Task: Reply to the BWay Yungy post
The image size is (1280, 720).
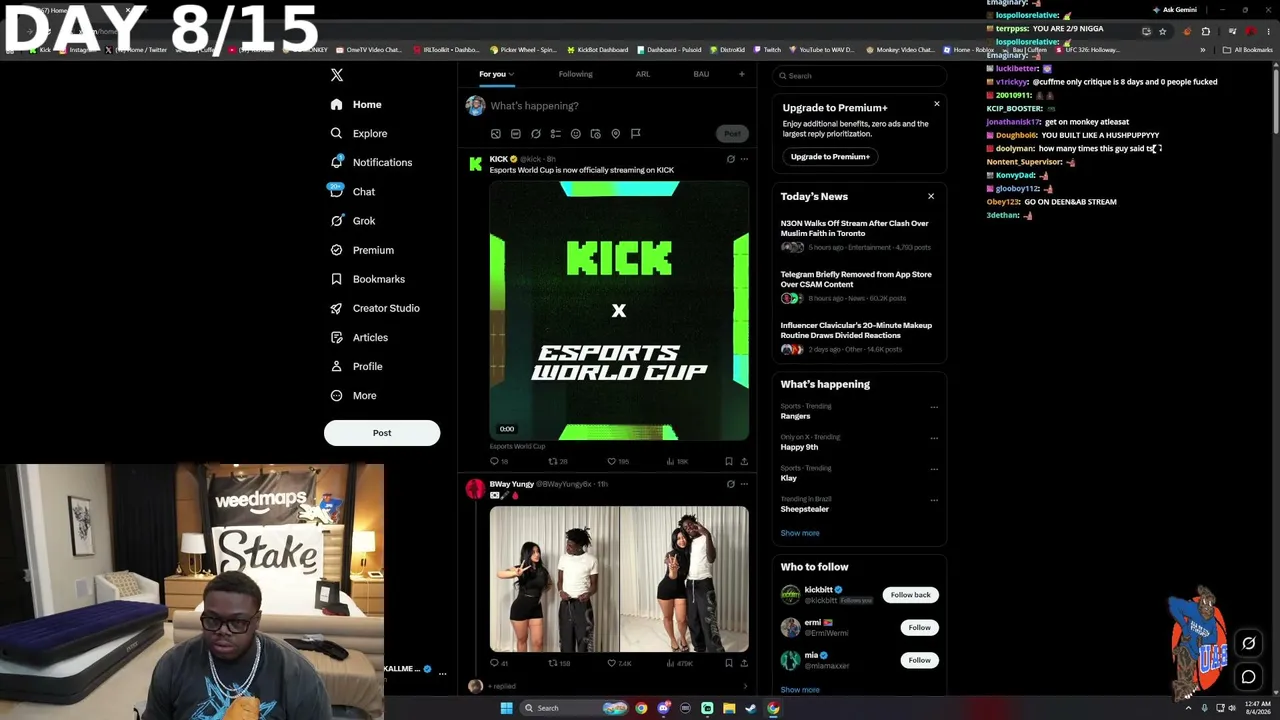Action: tap(498, 663)
